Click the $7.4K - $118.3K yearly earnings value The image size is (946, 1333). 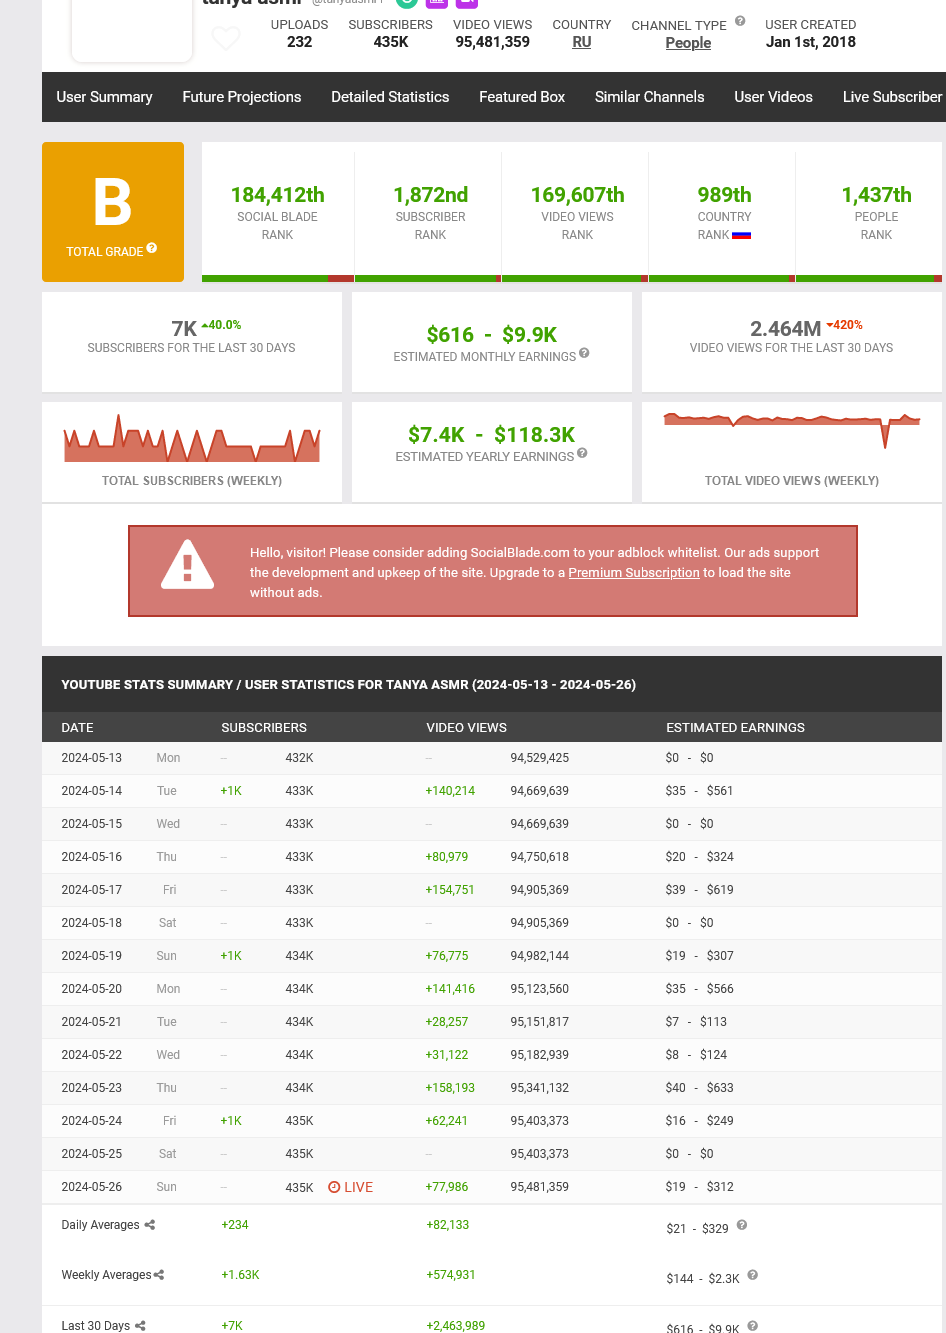[x=492, y=435]
